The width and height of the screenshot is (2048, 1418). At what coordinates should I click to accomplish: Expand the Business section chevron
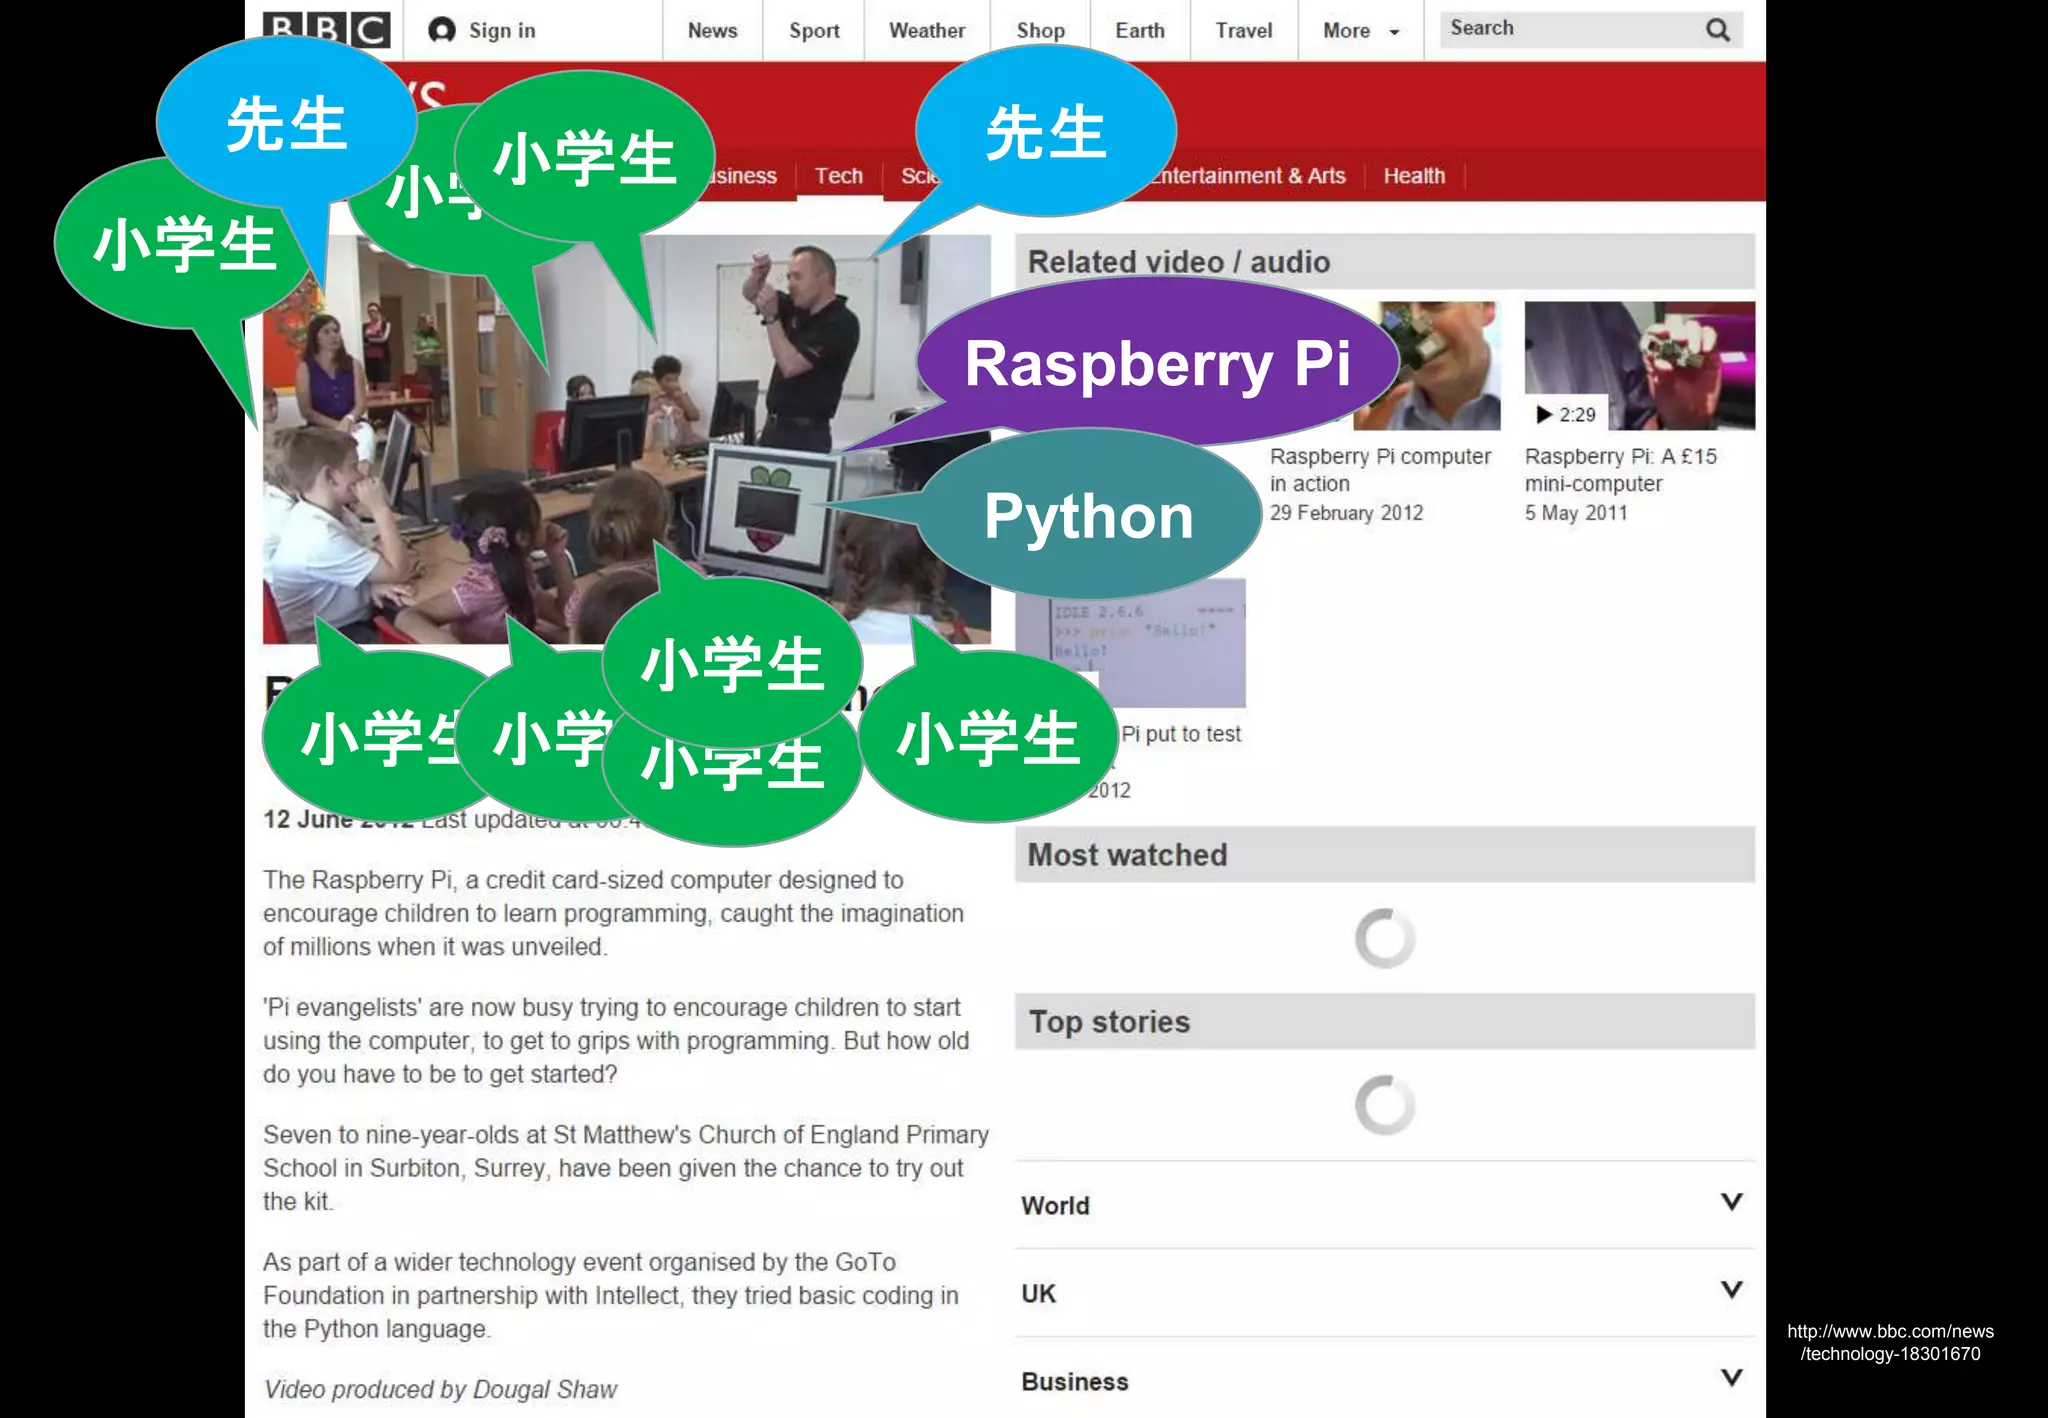pyautogui.click(x=1731, y=1378)
